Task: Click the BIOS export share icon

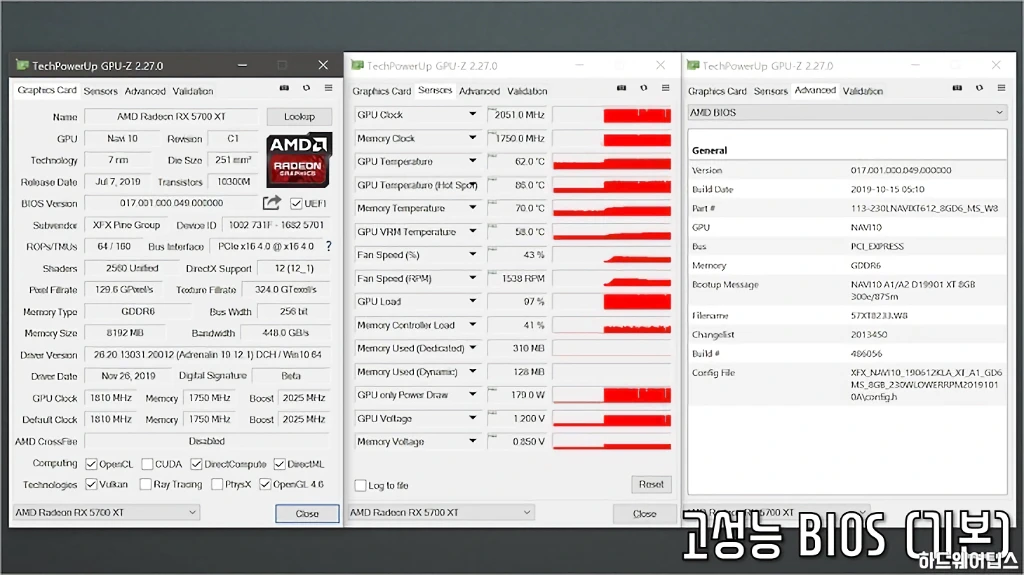Action: (272, 203)
